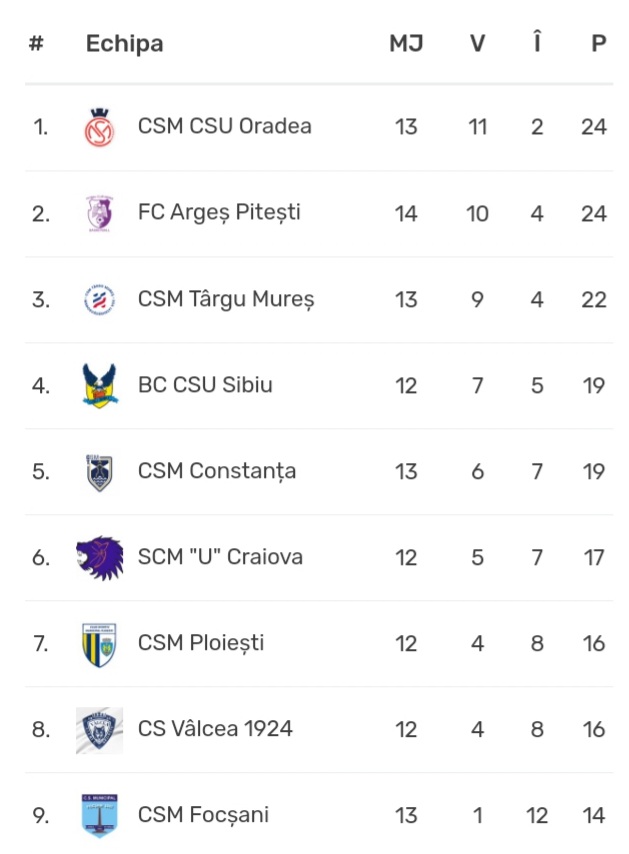Click the CSM Constanța shield logo

(x=100, y=472)
